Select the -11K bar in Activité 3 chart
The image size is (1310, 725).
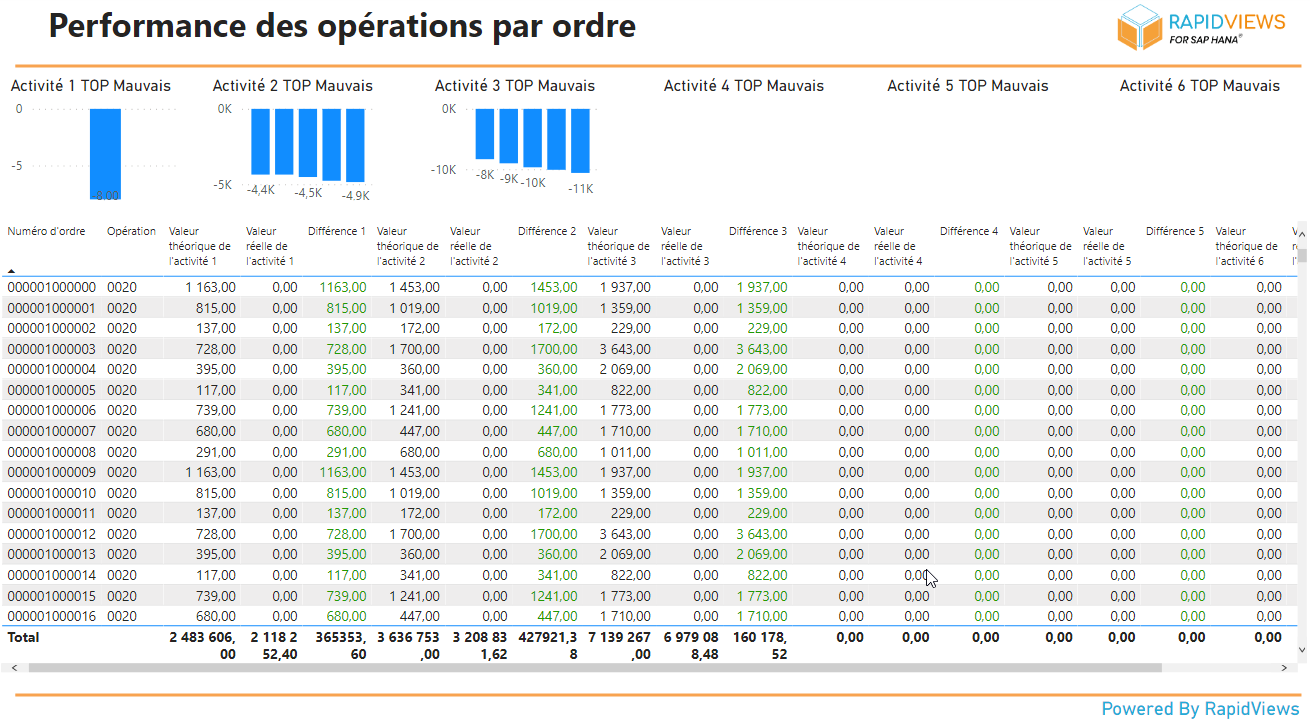[580, 141]
